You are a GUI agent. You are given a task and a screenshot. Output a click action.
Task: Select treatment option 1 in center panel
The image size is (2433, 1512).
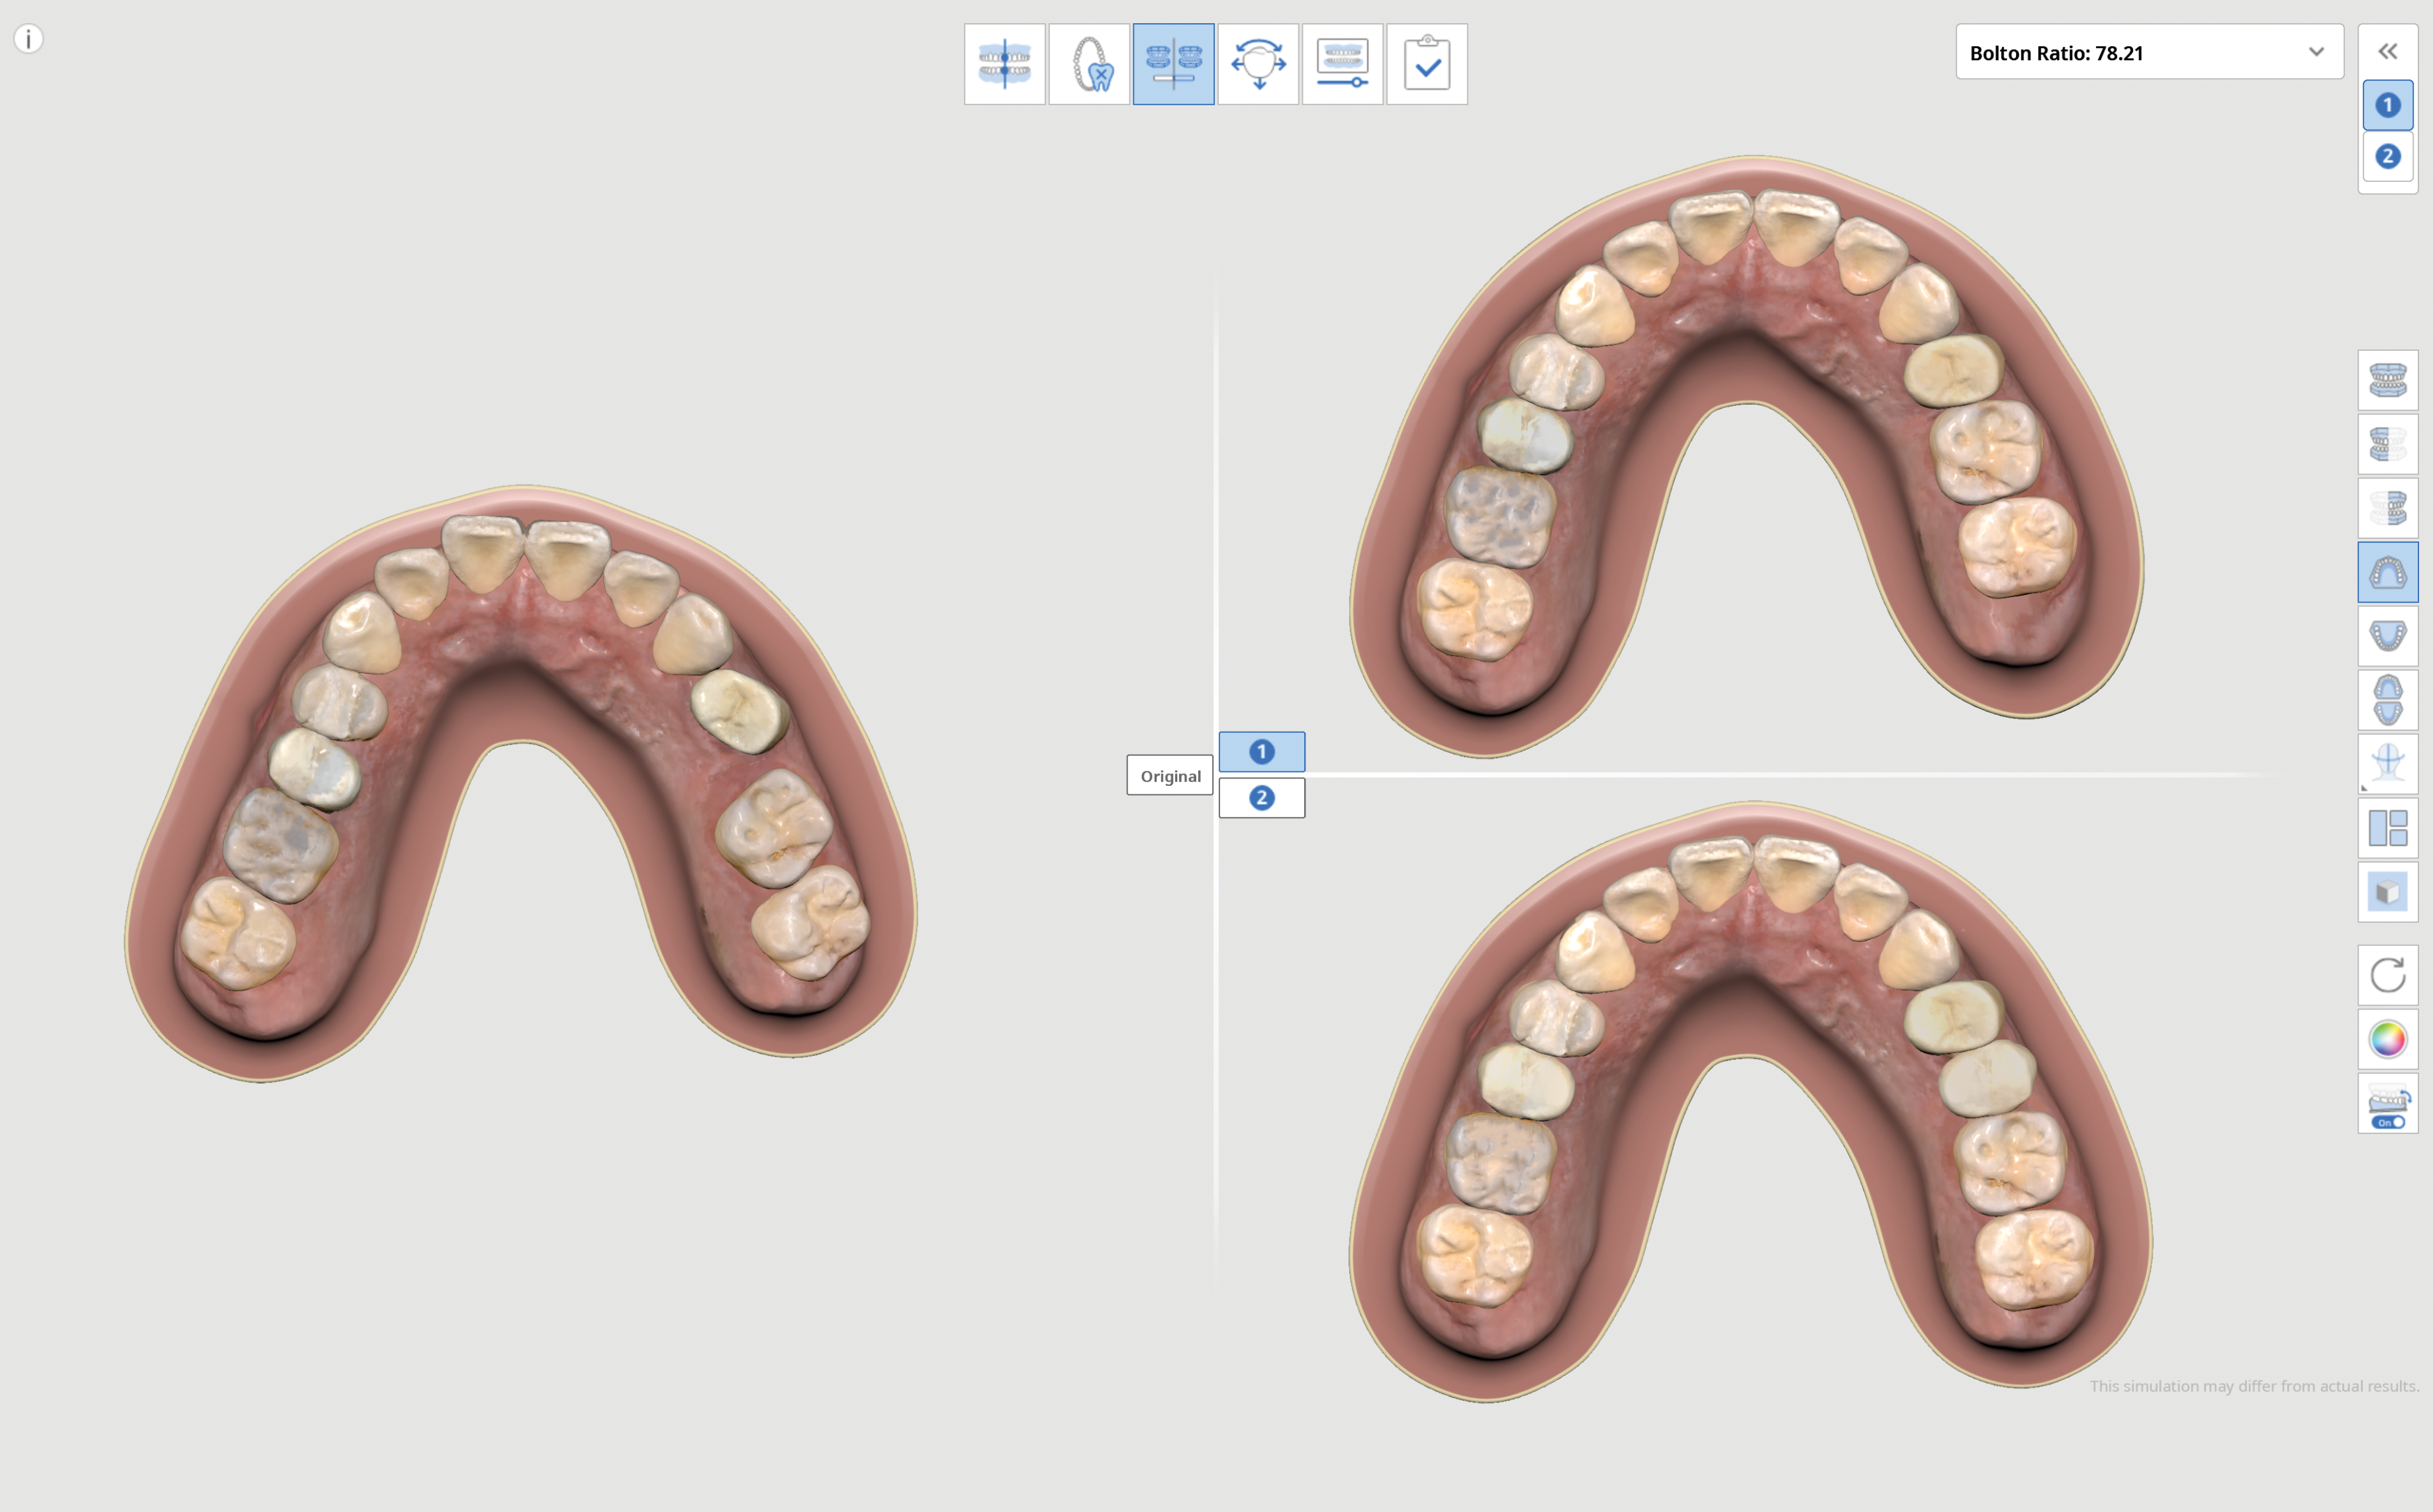coord(1262,751)
